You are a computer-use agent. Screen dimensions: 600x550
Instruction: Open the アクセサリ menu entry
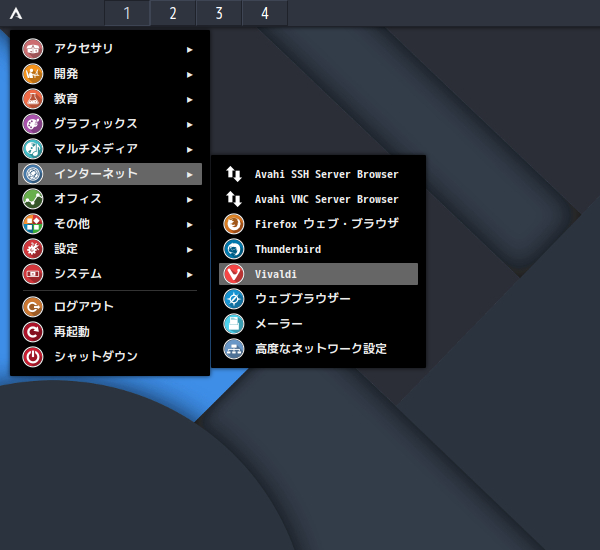pyautogui.click(x=110, y=49)
